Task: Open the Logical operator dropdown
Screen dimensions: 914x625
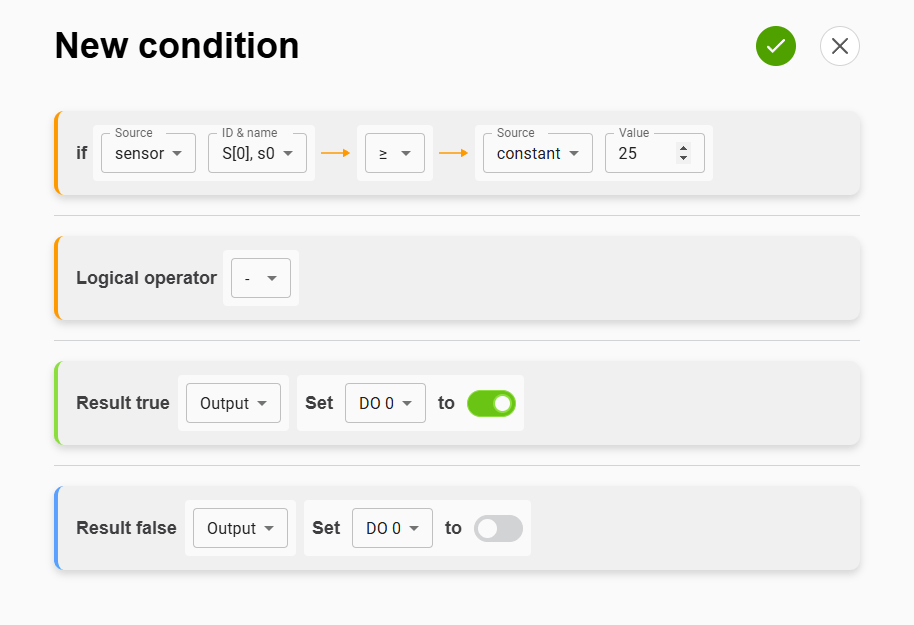Action: click(x=260, y=278)
